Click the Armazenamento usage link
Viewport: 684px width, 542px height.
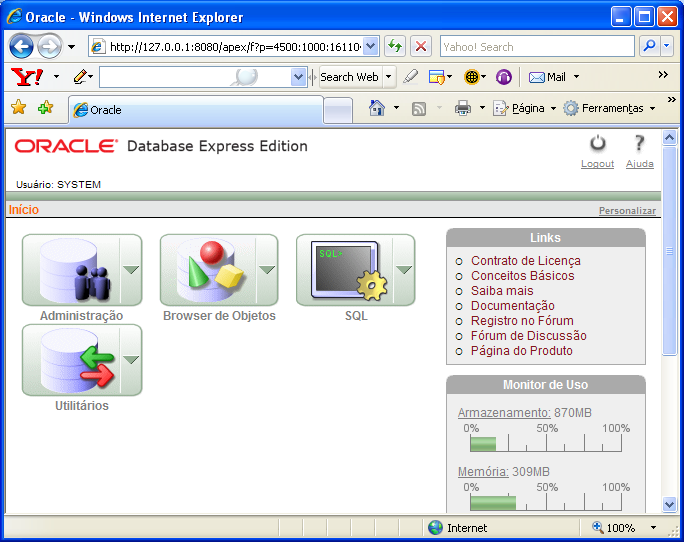[x=504, y=412]
